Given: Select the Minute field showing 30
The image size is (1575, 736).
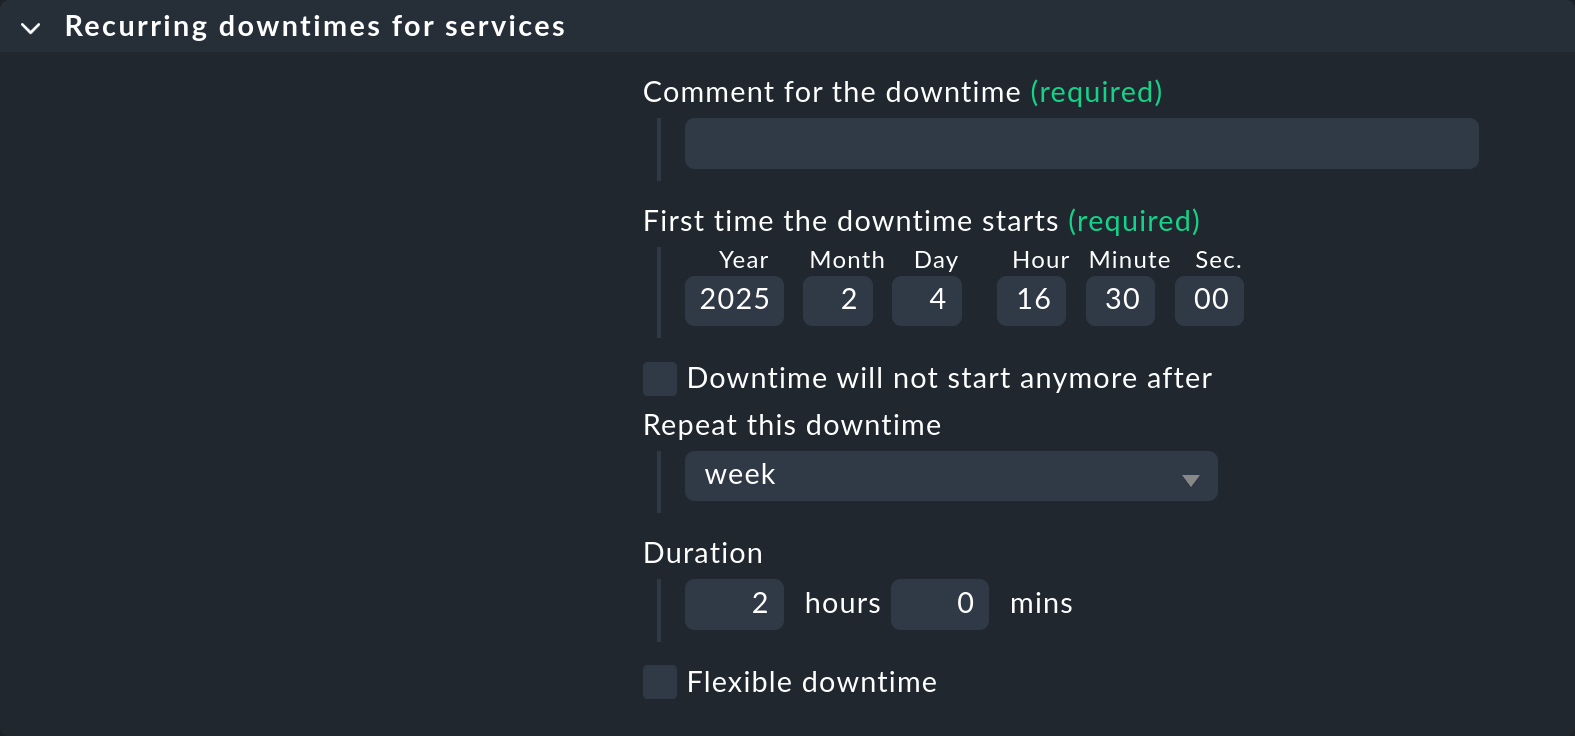Looking at the screenshot, I should 1120,300.
